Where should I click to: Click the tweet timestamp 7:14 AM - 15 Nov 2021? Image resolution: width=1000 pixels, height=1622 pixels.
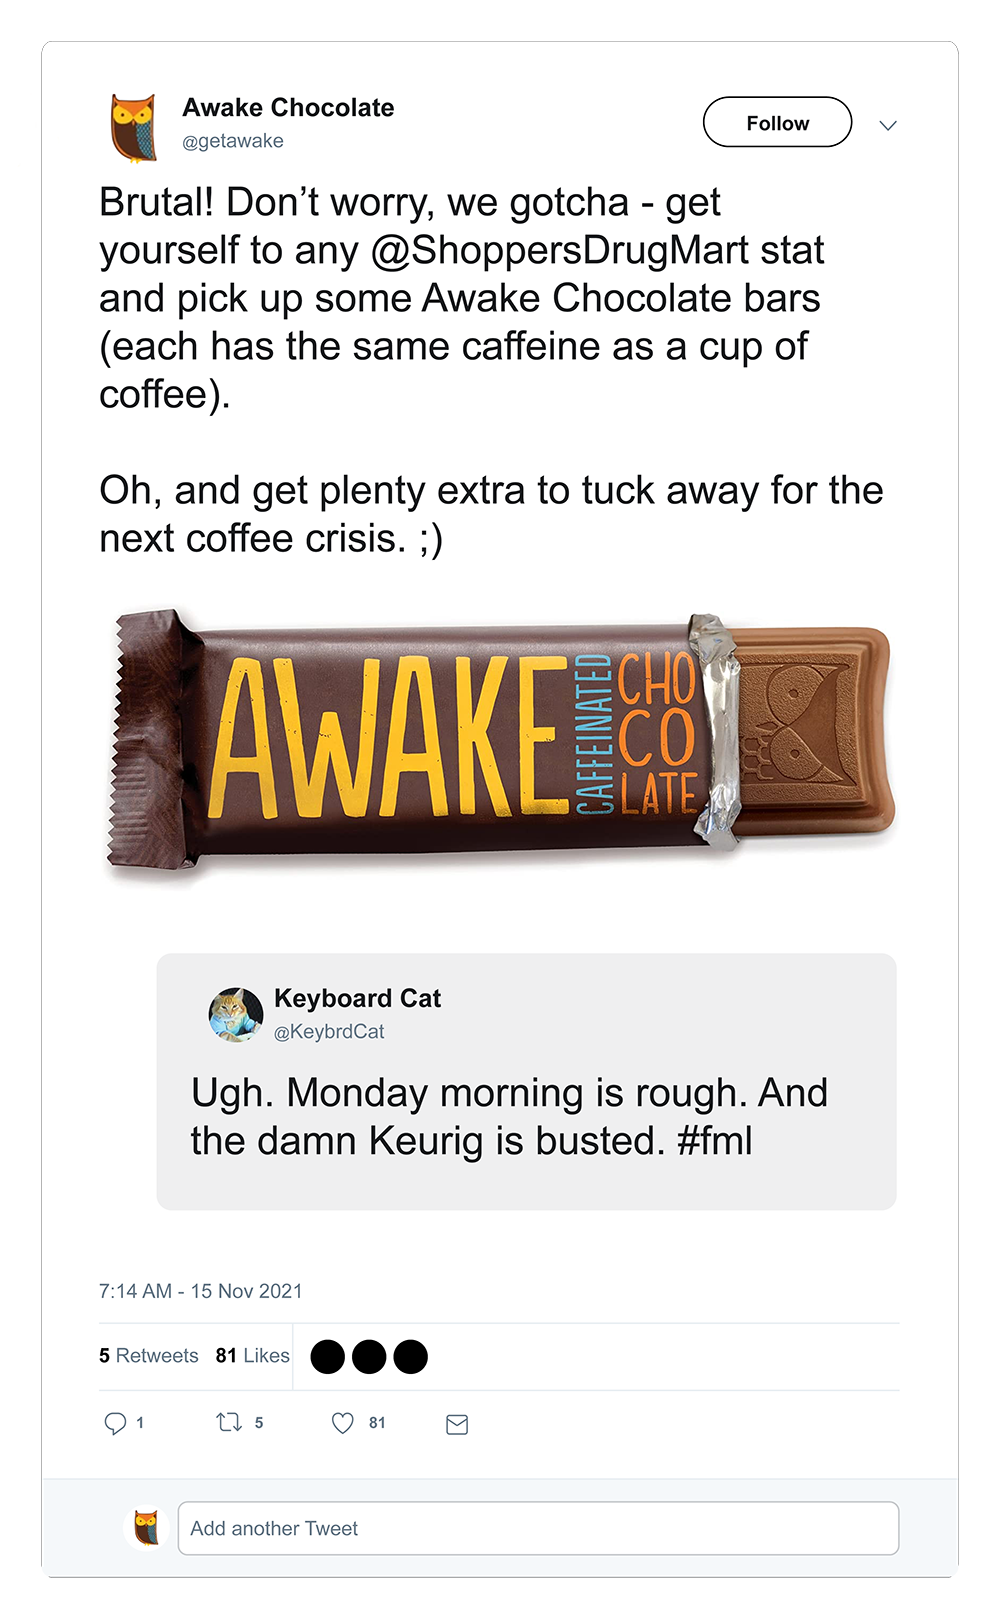(x=201, y=1291)
